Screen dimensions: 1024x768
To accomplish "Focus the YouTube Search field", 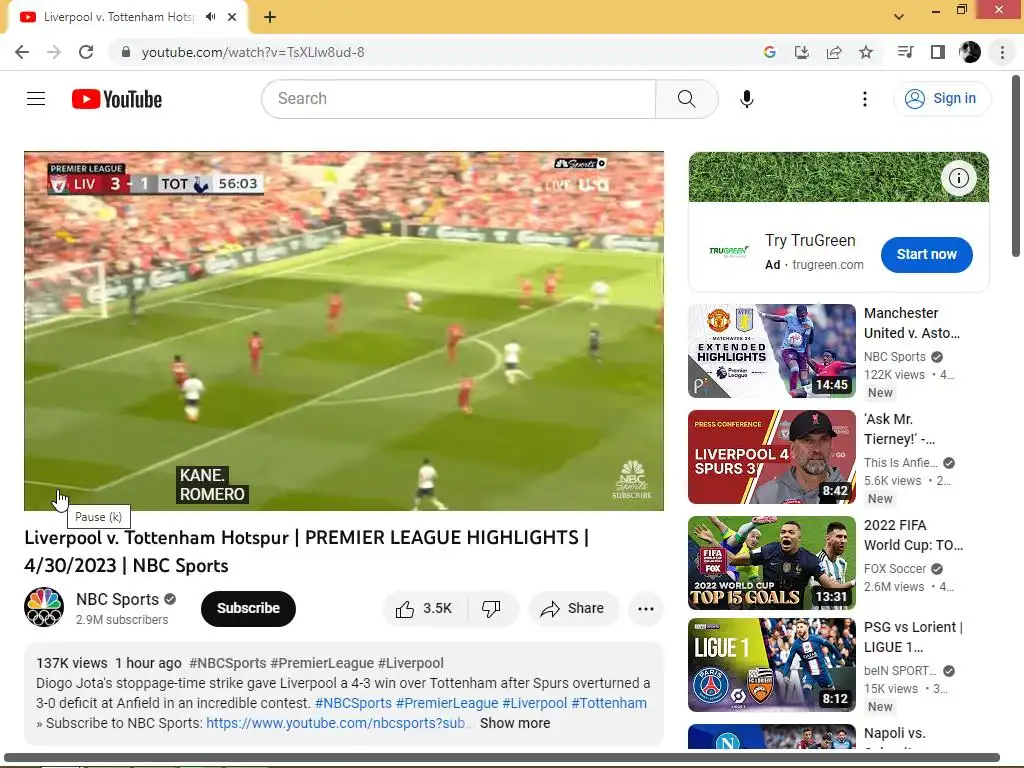I will pos(458,99).
